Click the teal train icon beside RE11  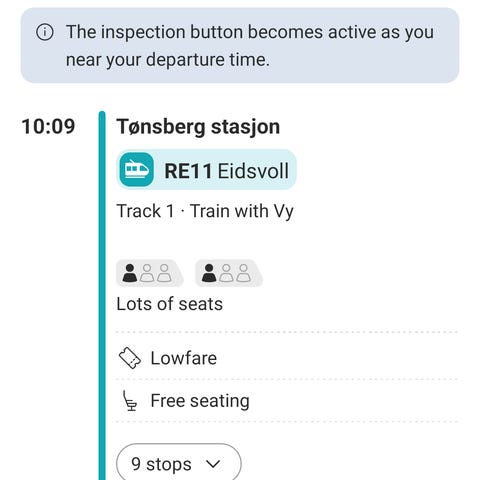click(x=137, y=170)
